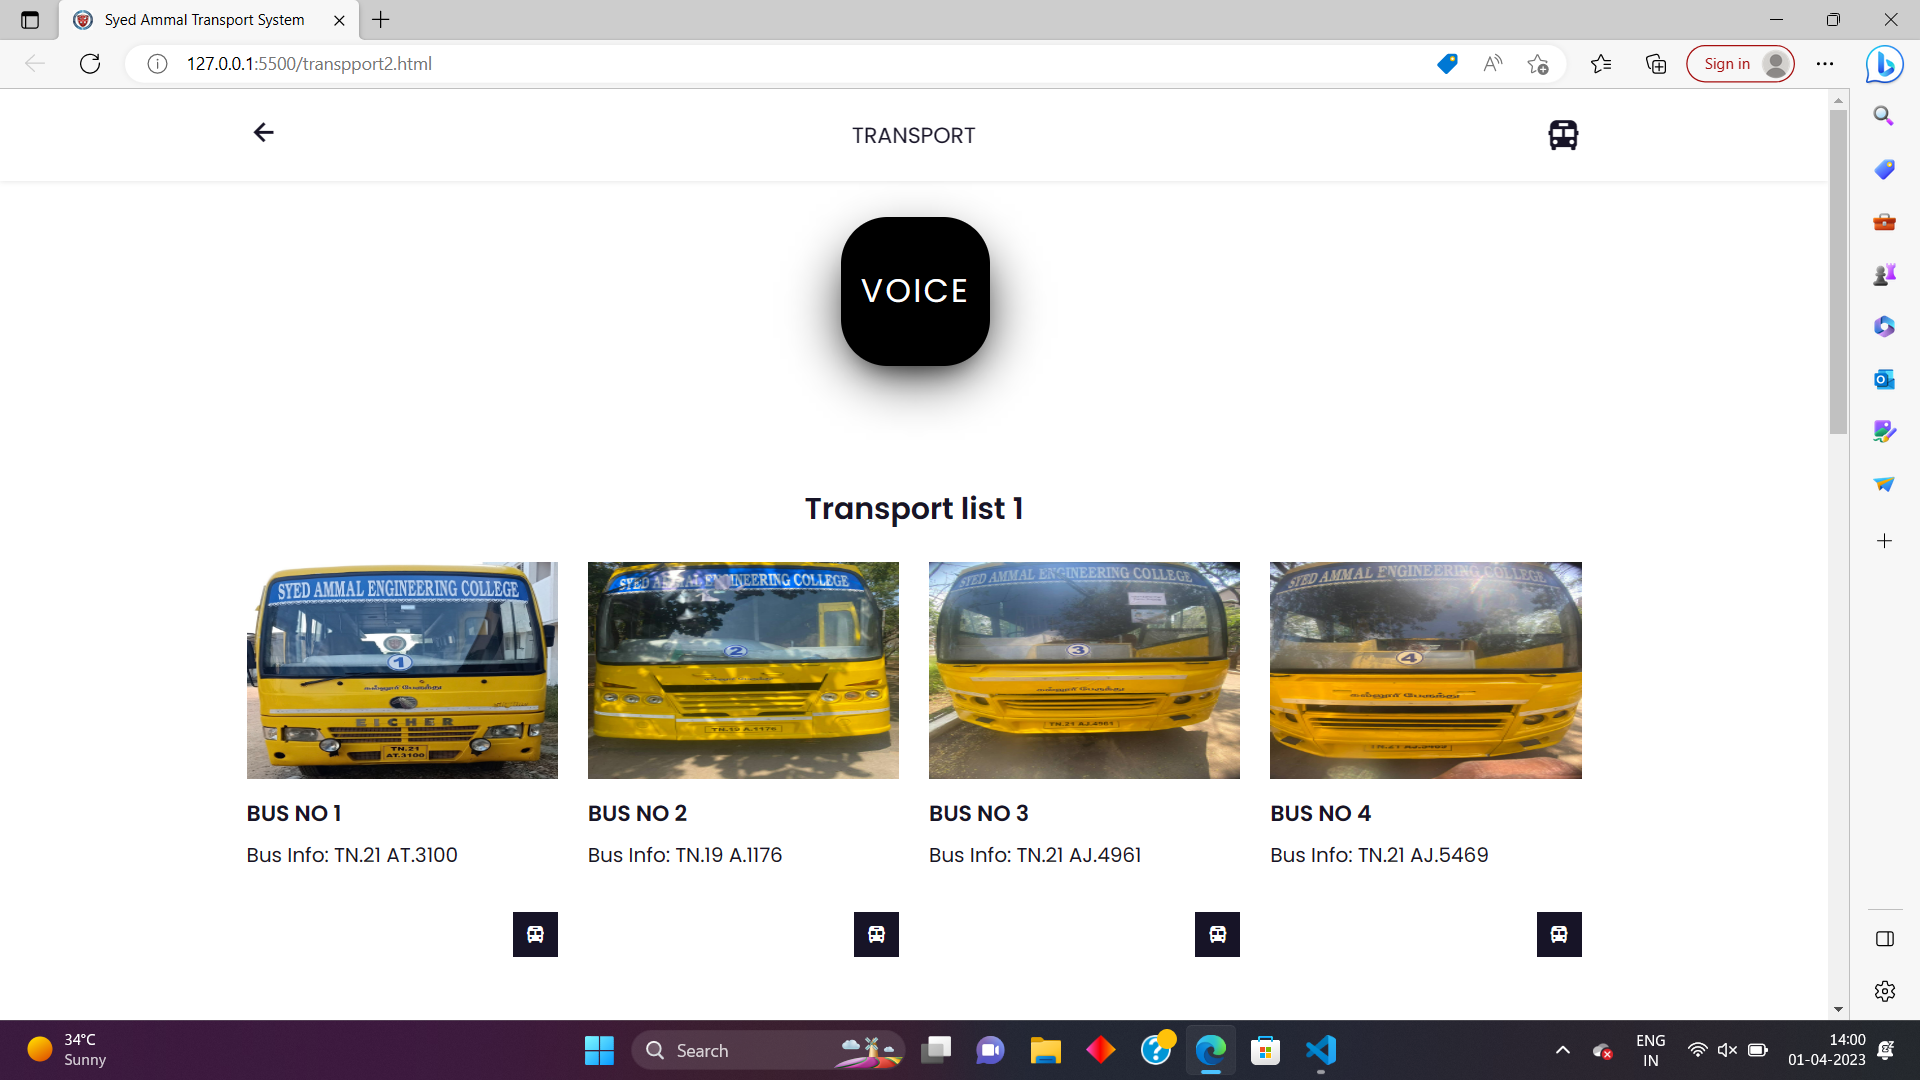1920x1080 pixels.
Task: Click 'Bus Info: TN.21 AT.3100' text
Action: (352, 855)
